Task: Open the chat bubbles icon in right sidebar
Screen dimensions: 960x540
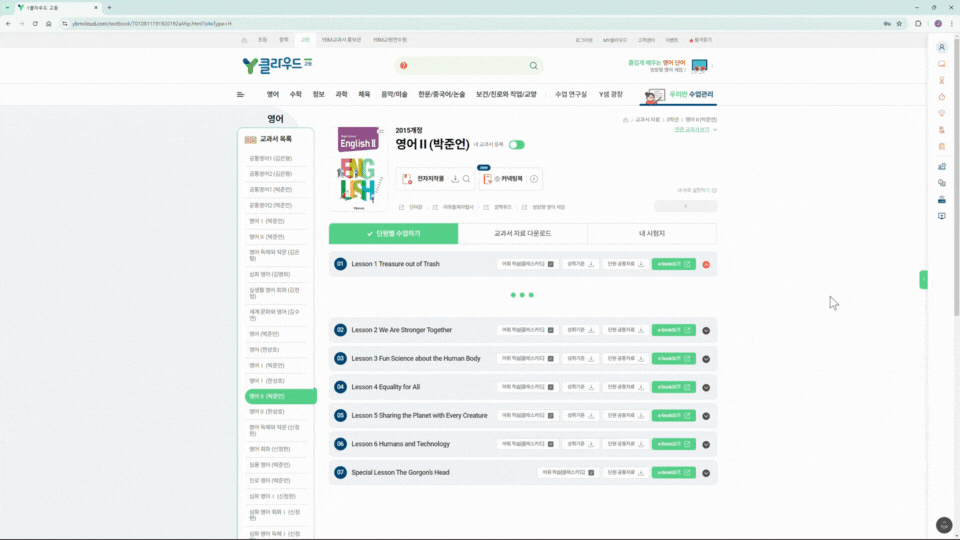Action: [942, 183]
